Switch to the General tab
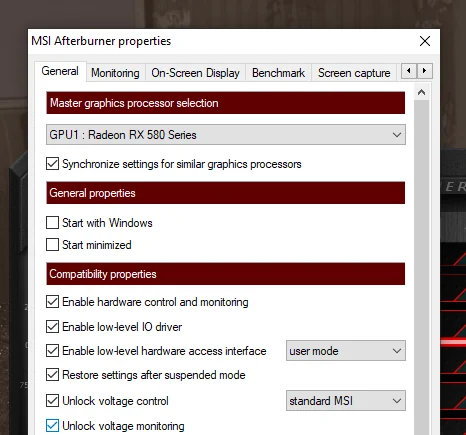This screenshot has width=466, height=435. tap(60, 71)
